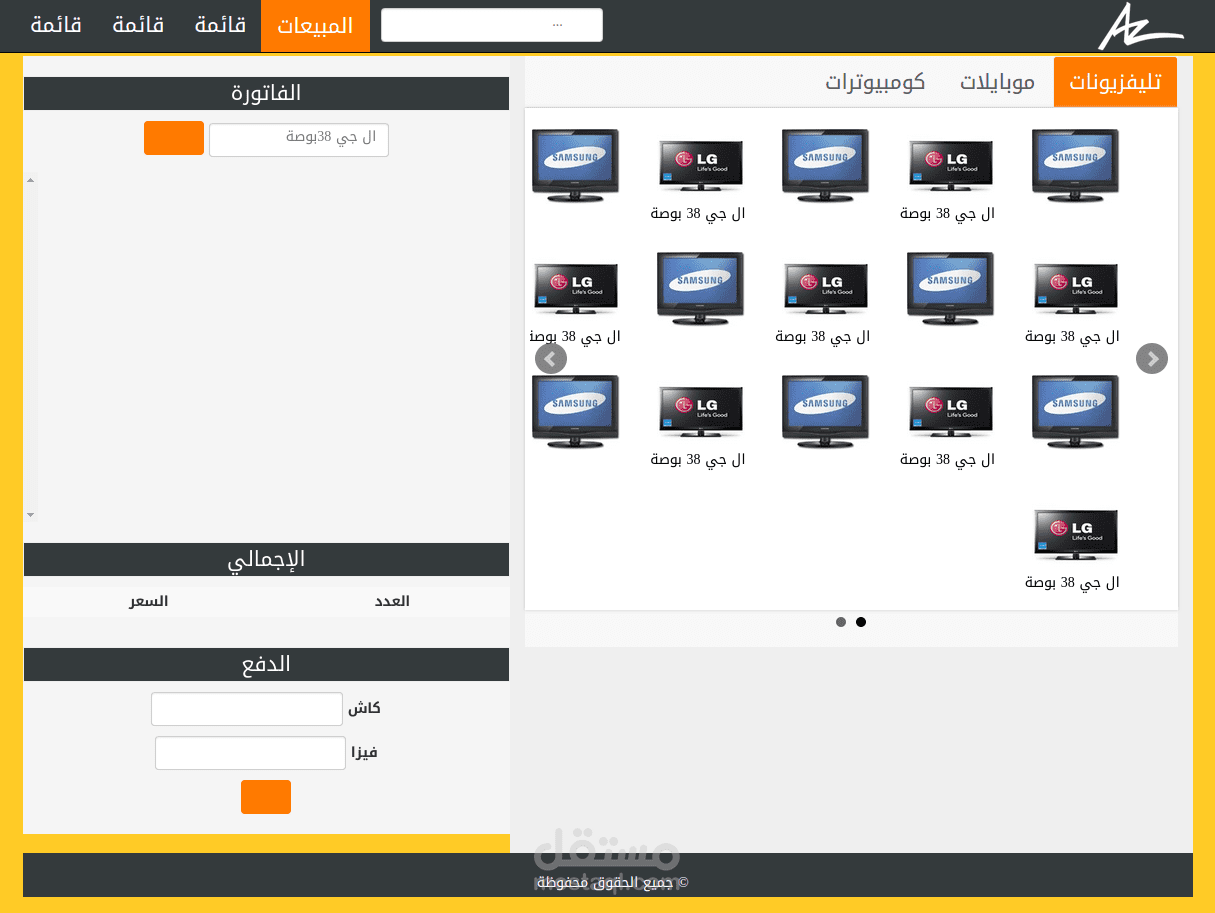This screenshot has height=913, width=1215.
Task: Open the leftmost قائمة menu
Action: pyautogui.click(x=57, y=26)
